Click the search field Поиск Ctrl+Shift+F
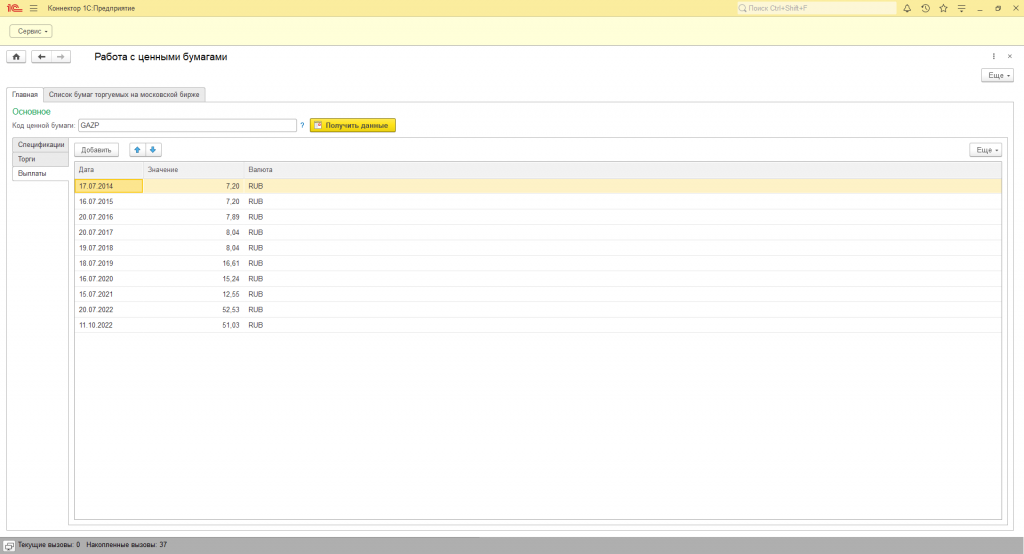The image size is (1024, 554). pyautogui.click(x=816, y=8)
